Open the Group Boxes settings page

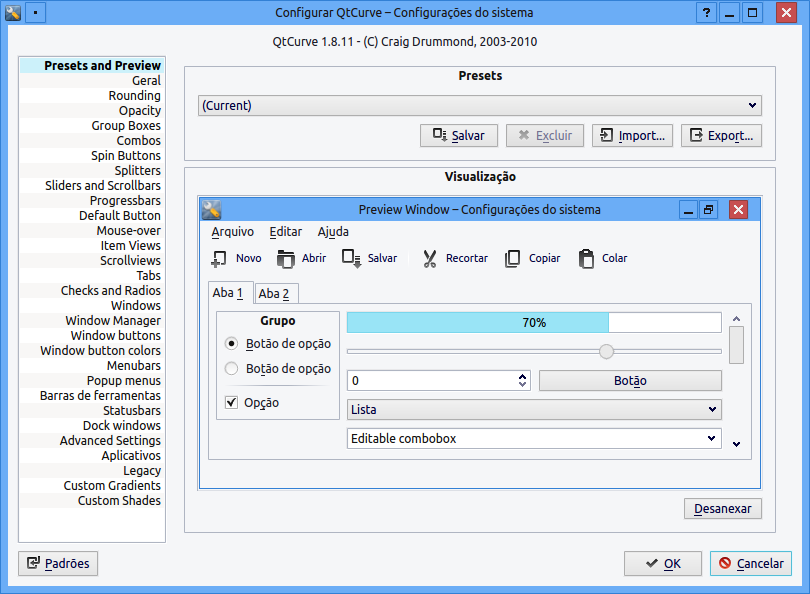[x=92, y=126]
